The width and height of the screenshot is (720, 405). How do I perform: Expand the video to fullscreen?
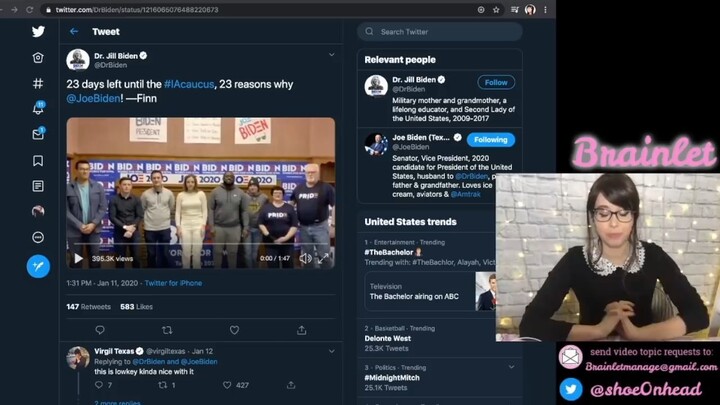pyautogui.click(x=323, y=259)
